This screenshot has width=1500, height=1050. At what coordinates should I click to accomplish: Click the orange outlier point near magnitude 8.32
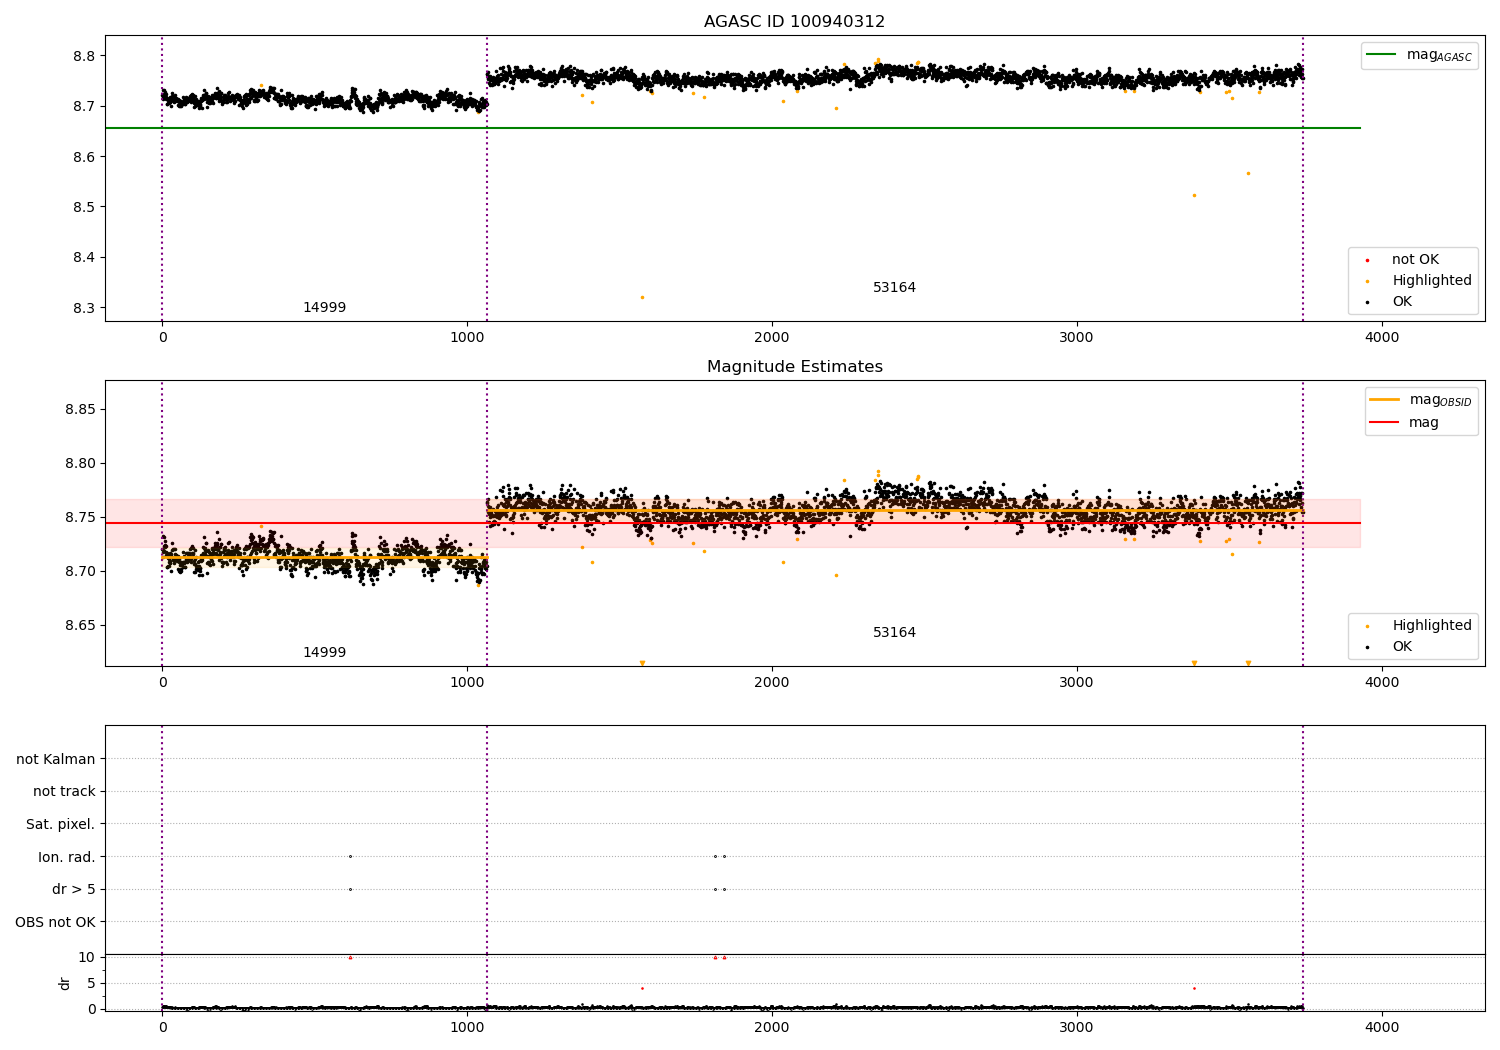point(642,297)
